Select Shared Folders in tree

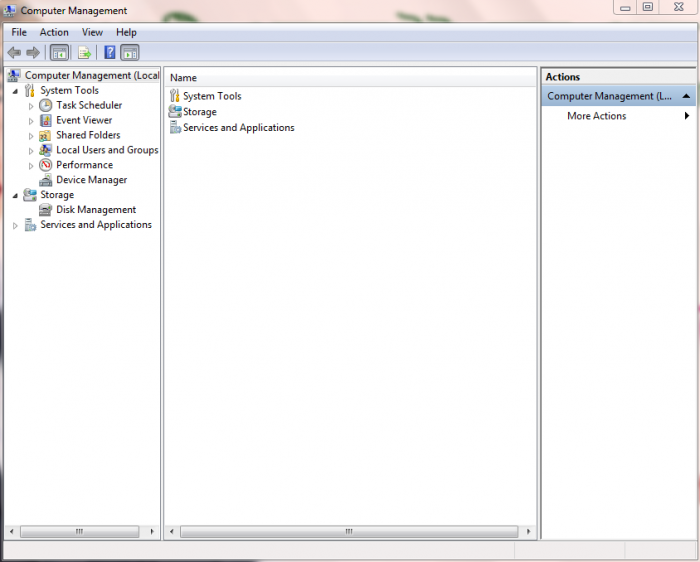(88, 135)
